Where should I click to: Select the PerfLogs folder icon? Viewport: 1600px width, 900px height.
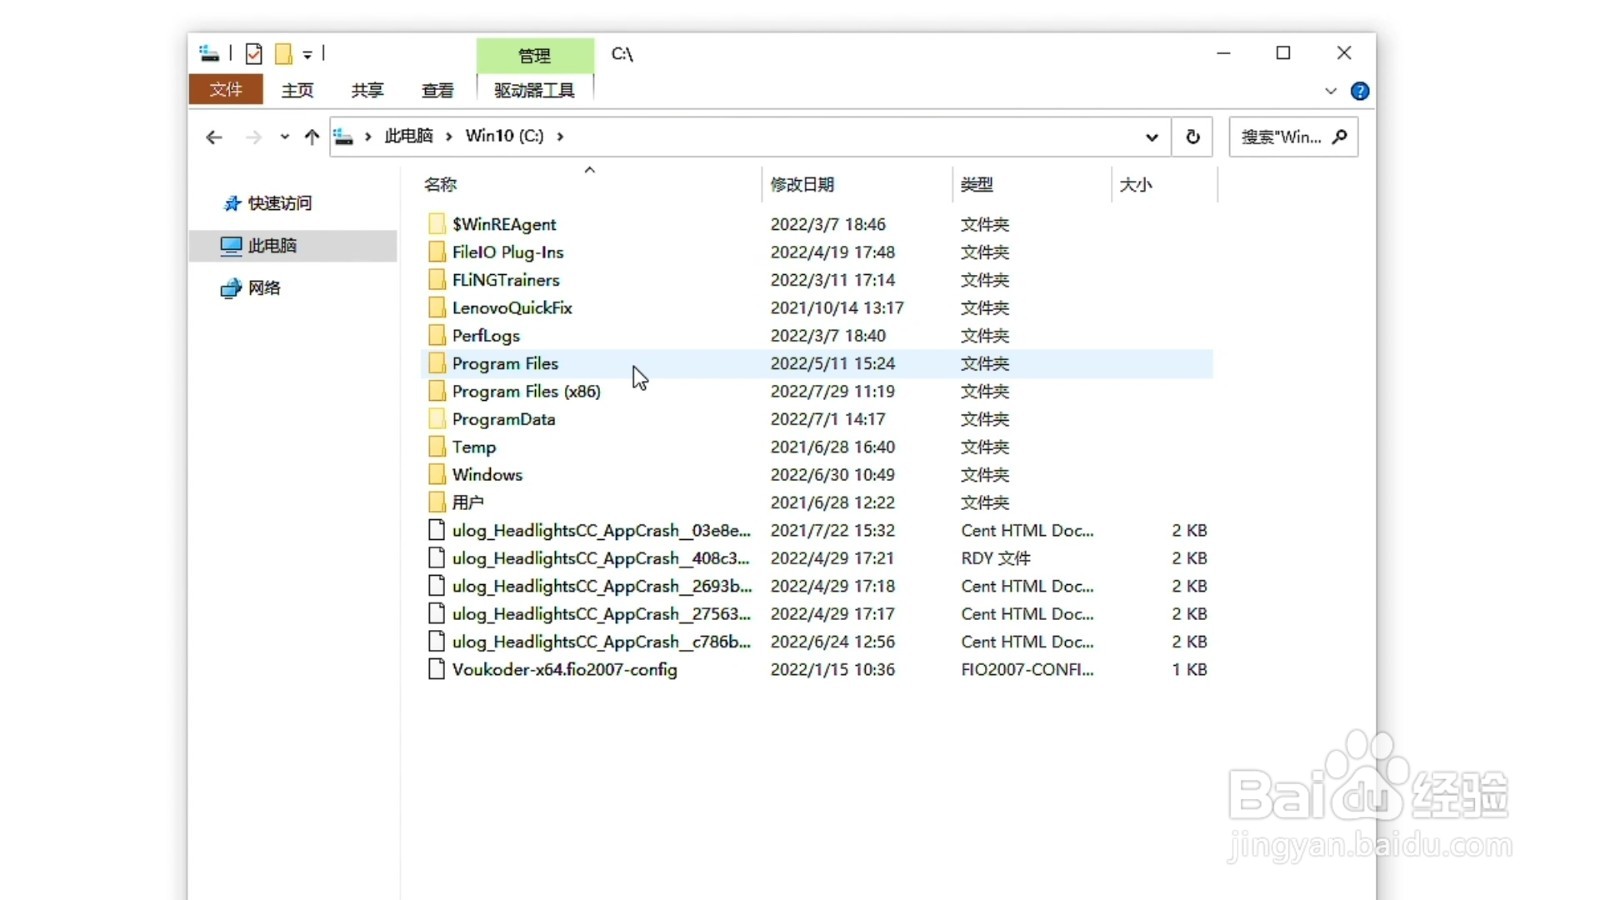436,336
